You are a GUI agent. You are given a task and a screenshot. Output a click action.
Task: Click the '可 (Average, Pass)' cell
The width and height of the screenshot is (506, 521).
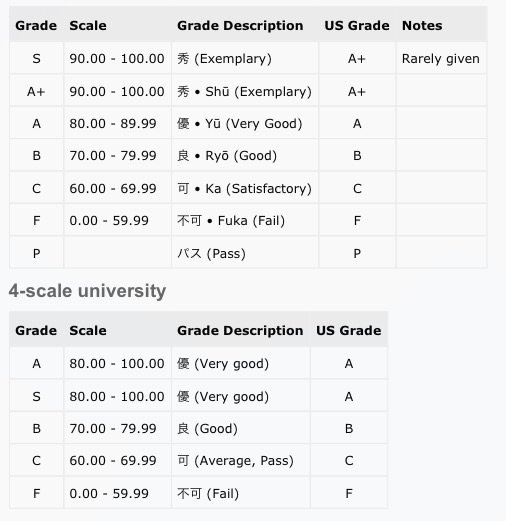[241, 461]
